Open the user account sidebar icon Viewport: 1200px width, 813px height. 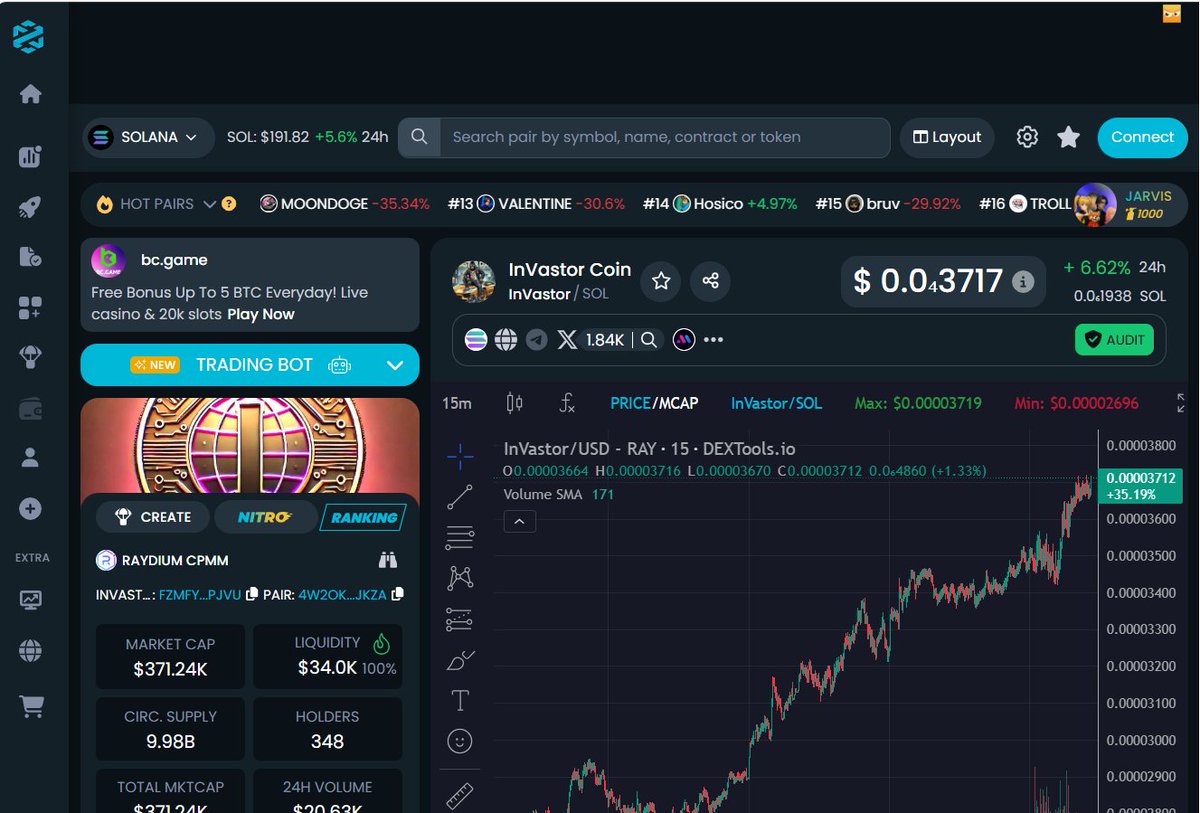click(x=30, y=458)
